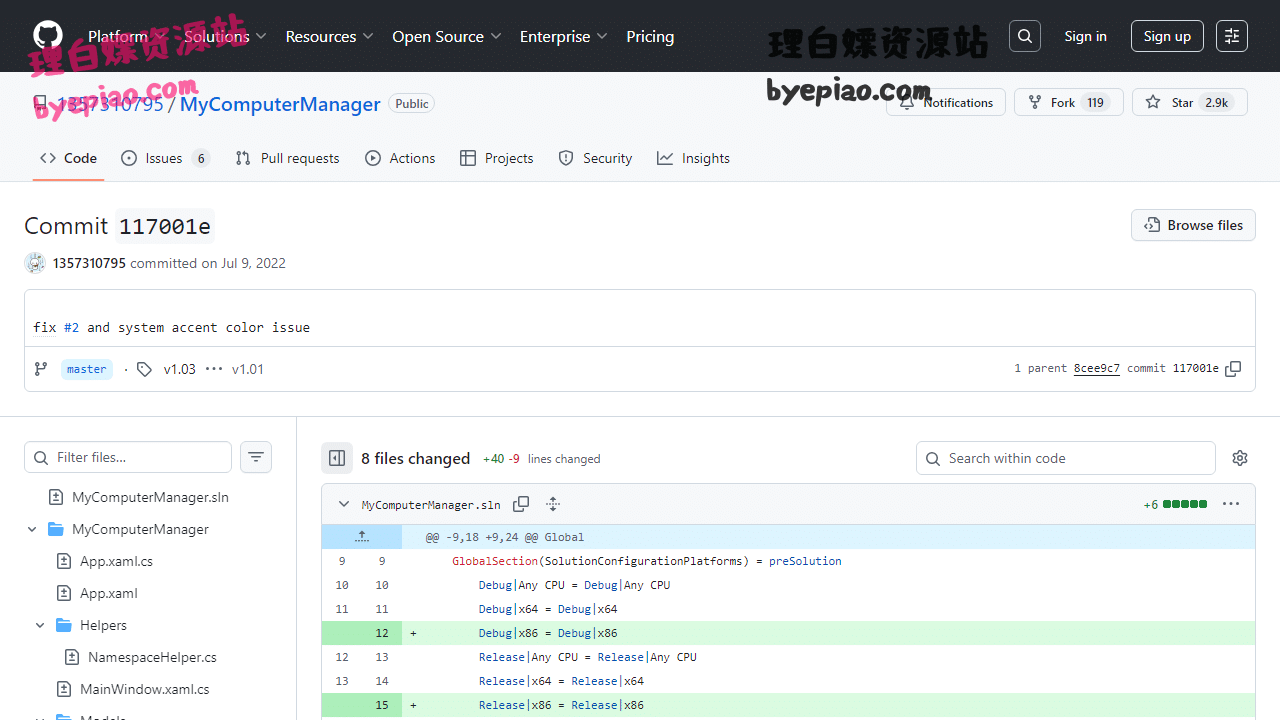The image size is (1280, 720).
Task: Expand the Enterprise menu
Action: (564, 36)
